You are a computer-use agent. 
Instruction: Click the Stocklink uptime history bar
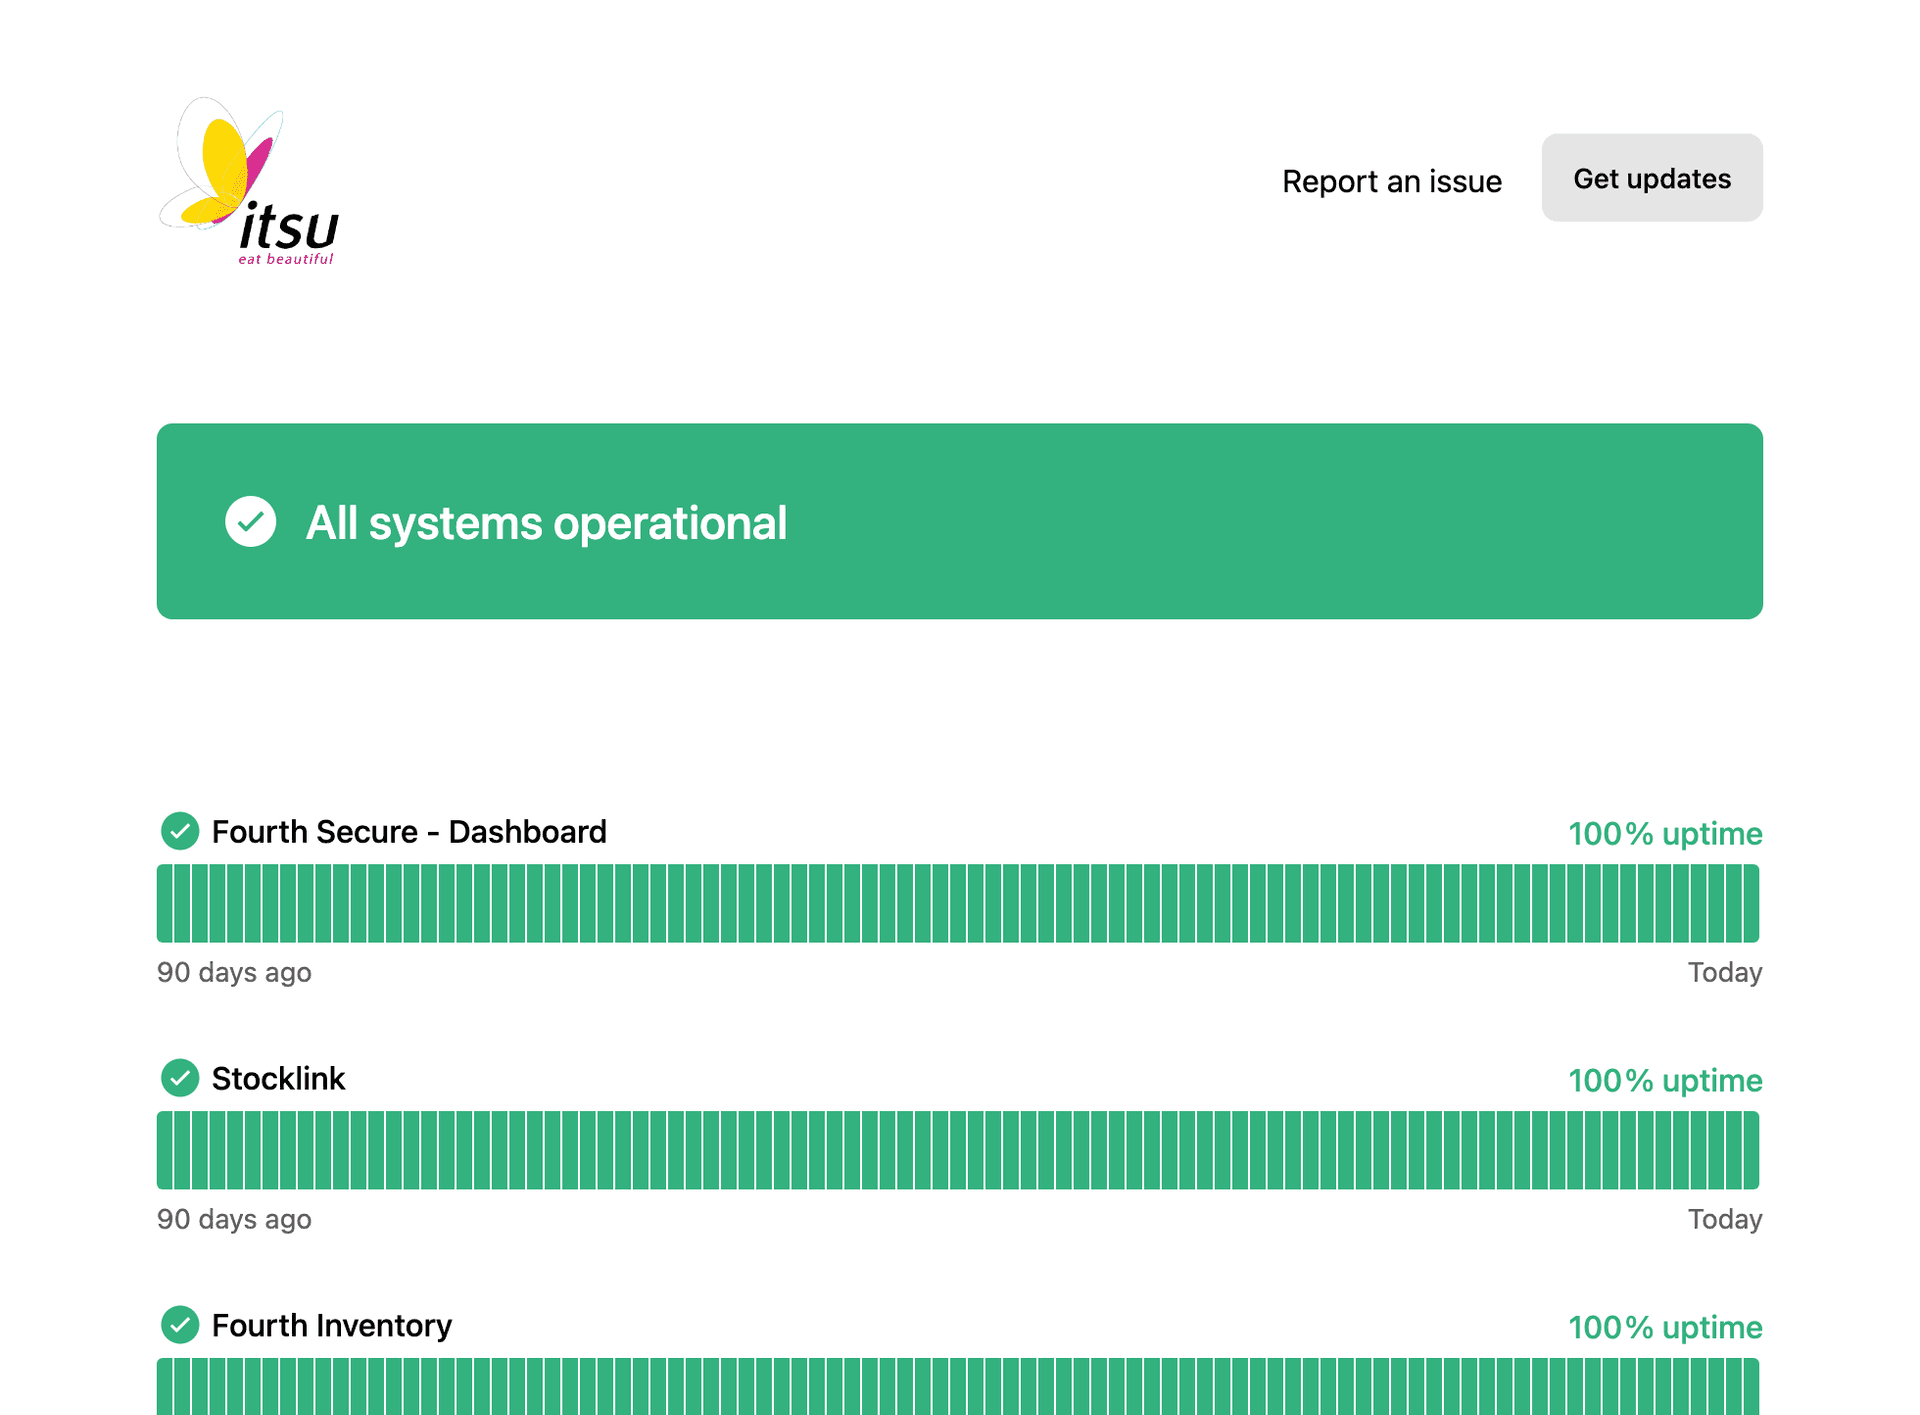(x=958, y=1151)
